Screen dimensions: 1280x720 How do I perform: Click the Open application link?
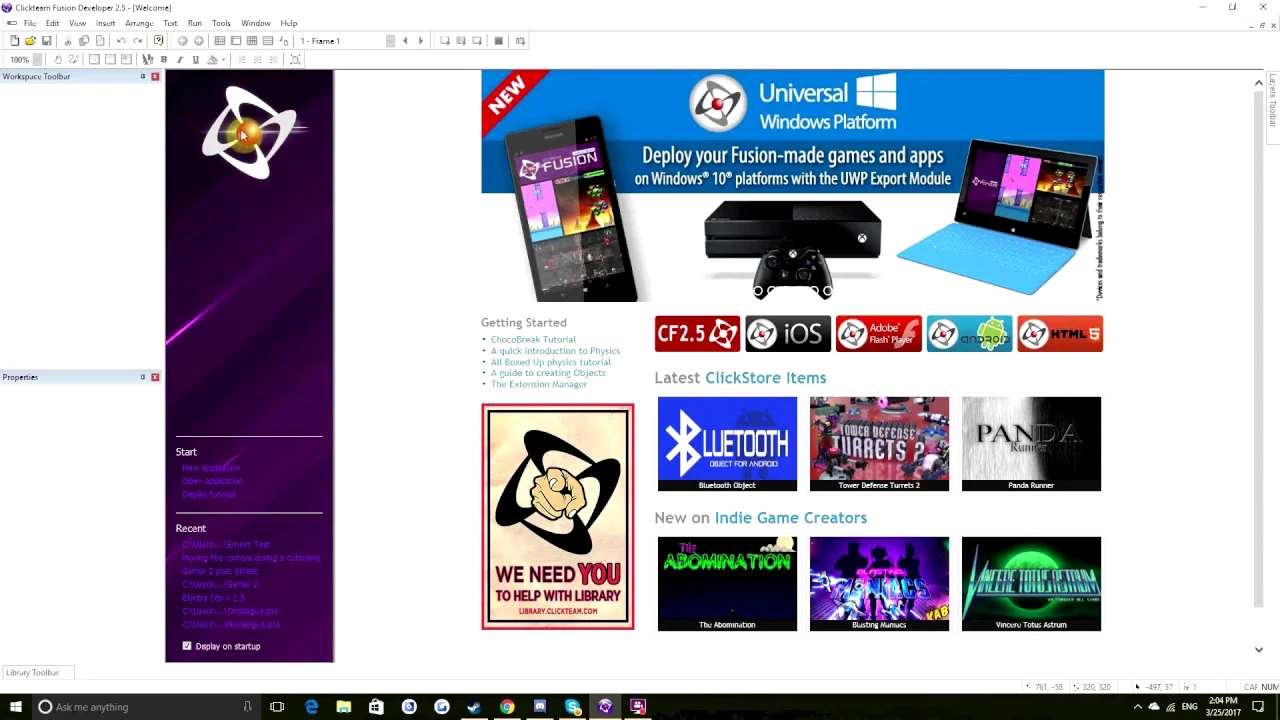coord(212,481)
